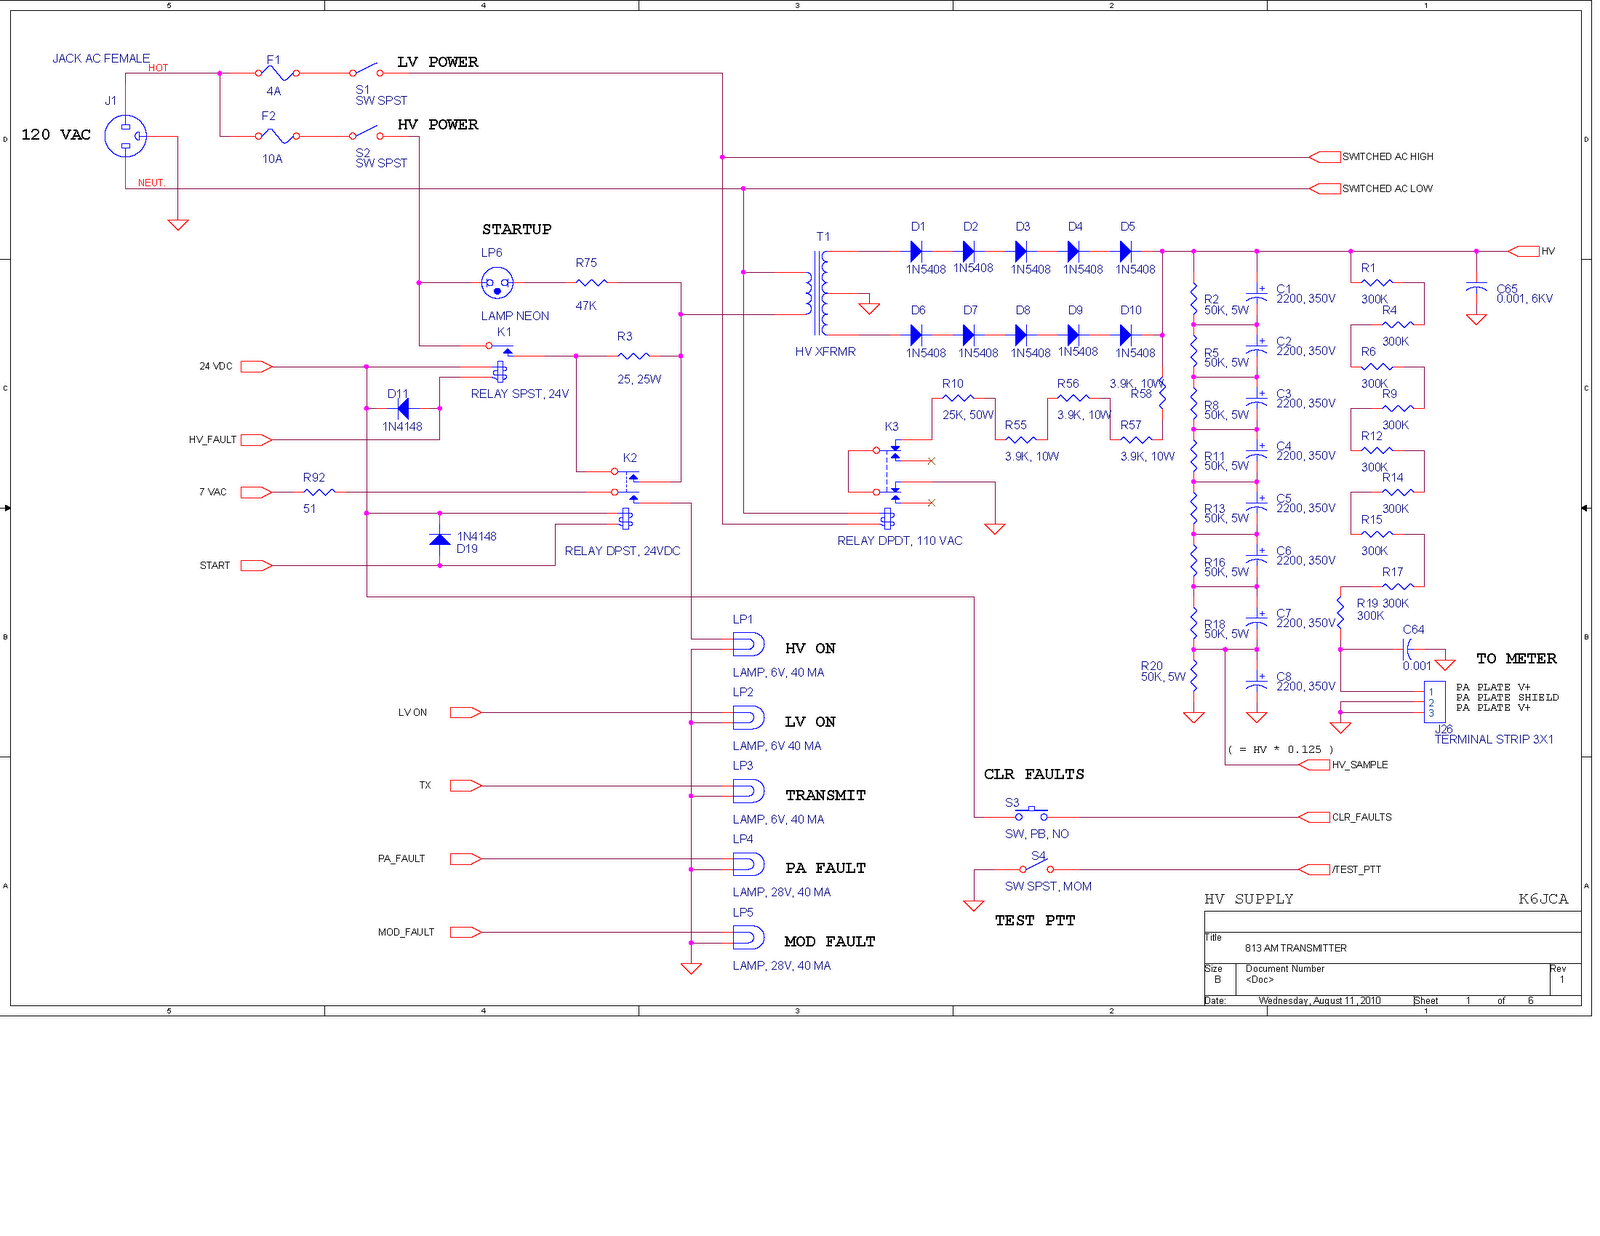Click diode D19 1N4148
The width and height of the screenshot is (1600, 1236).
pos(439,539)
